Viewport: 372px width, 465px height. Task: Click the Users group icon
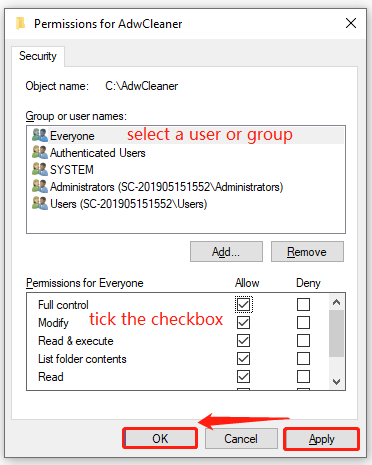[x=40, y=203]
